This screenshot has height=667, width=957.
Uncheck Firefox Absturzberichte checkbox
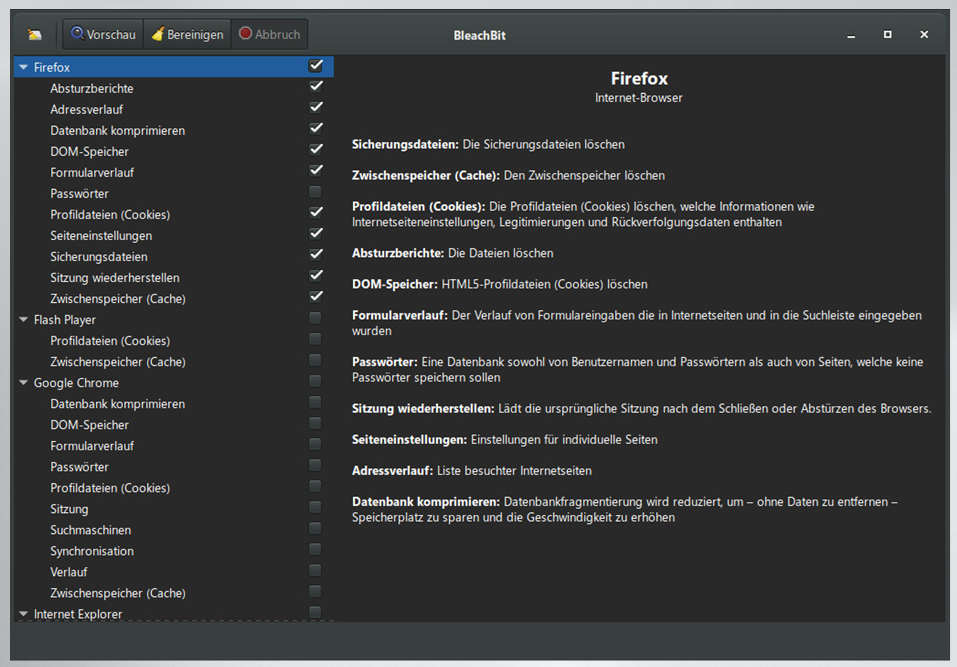click(x=316, y=86)
